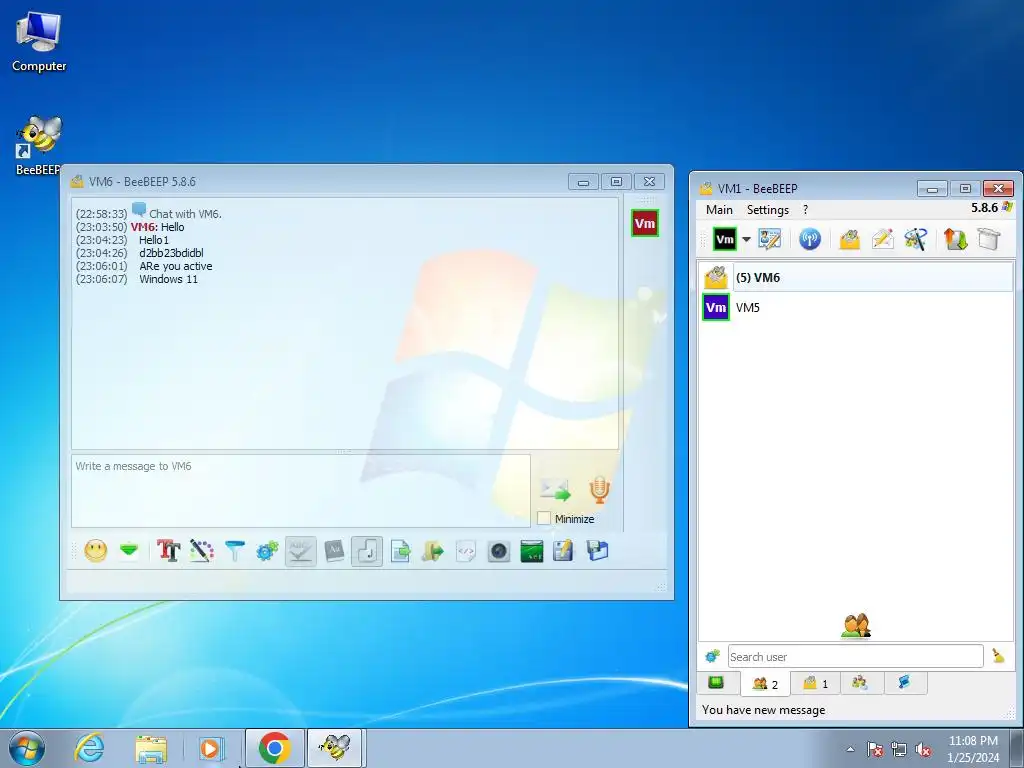Click the black Vm status avatar button
The width and height of the screenshot is (1024, 768).
click(x=725, y=239)
